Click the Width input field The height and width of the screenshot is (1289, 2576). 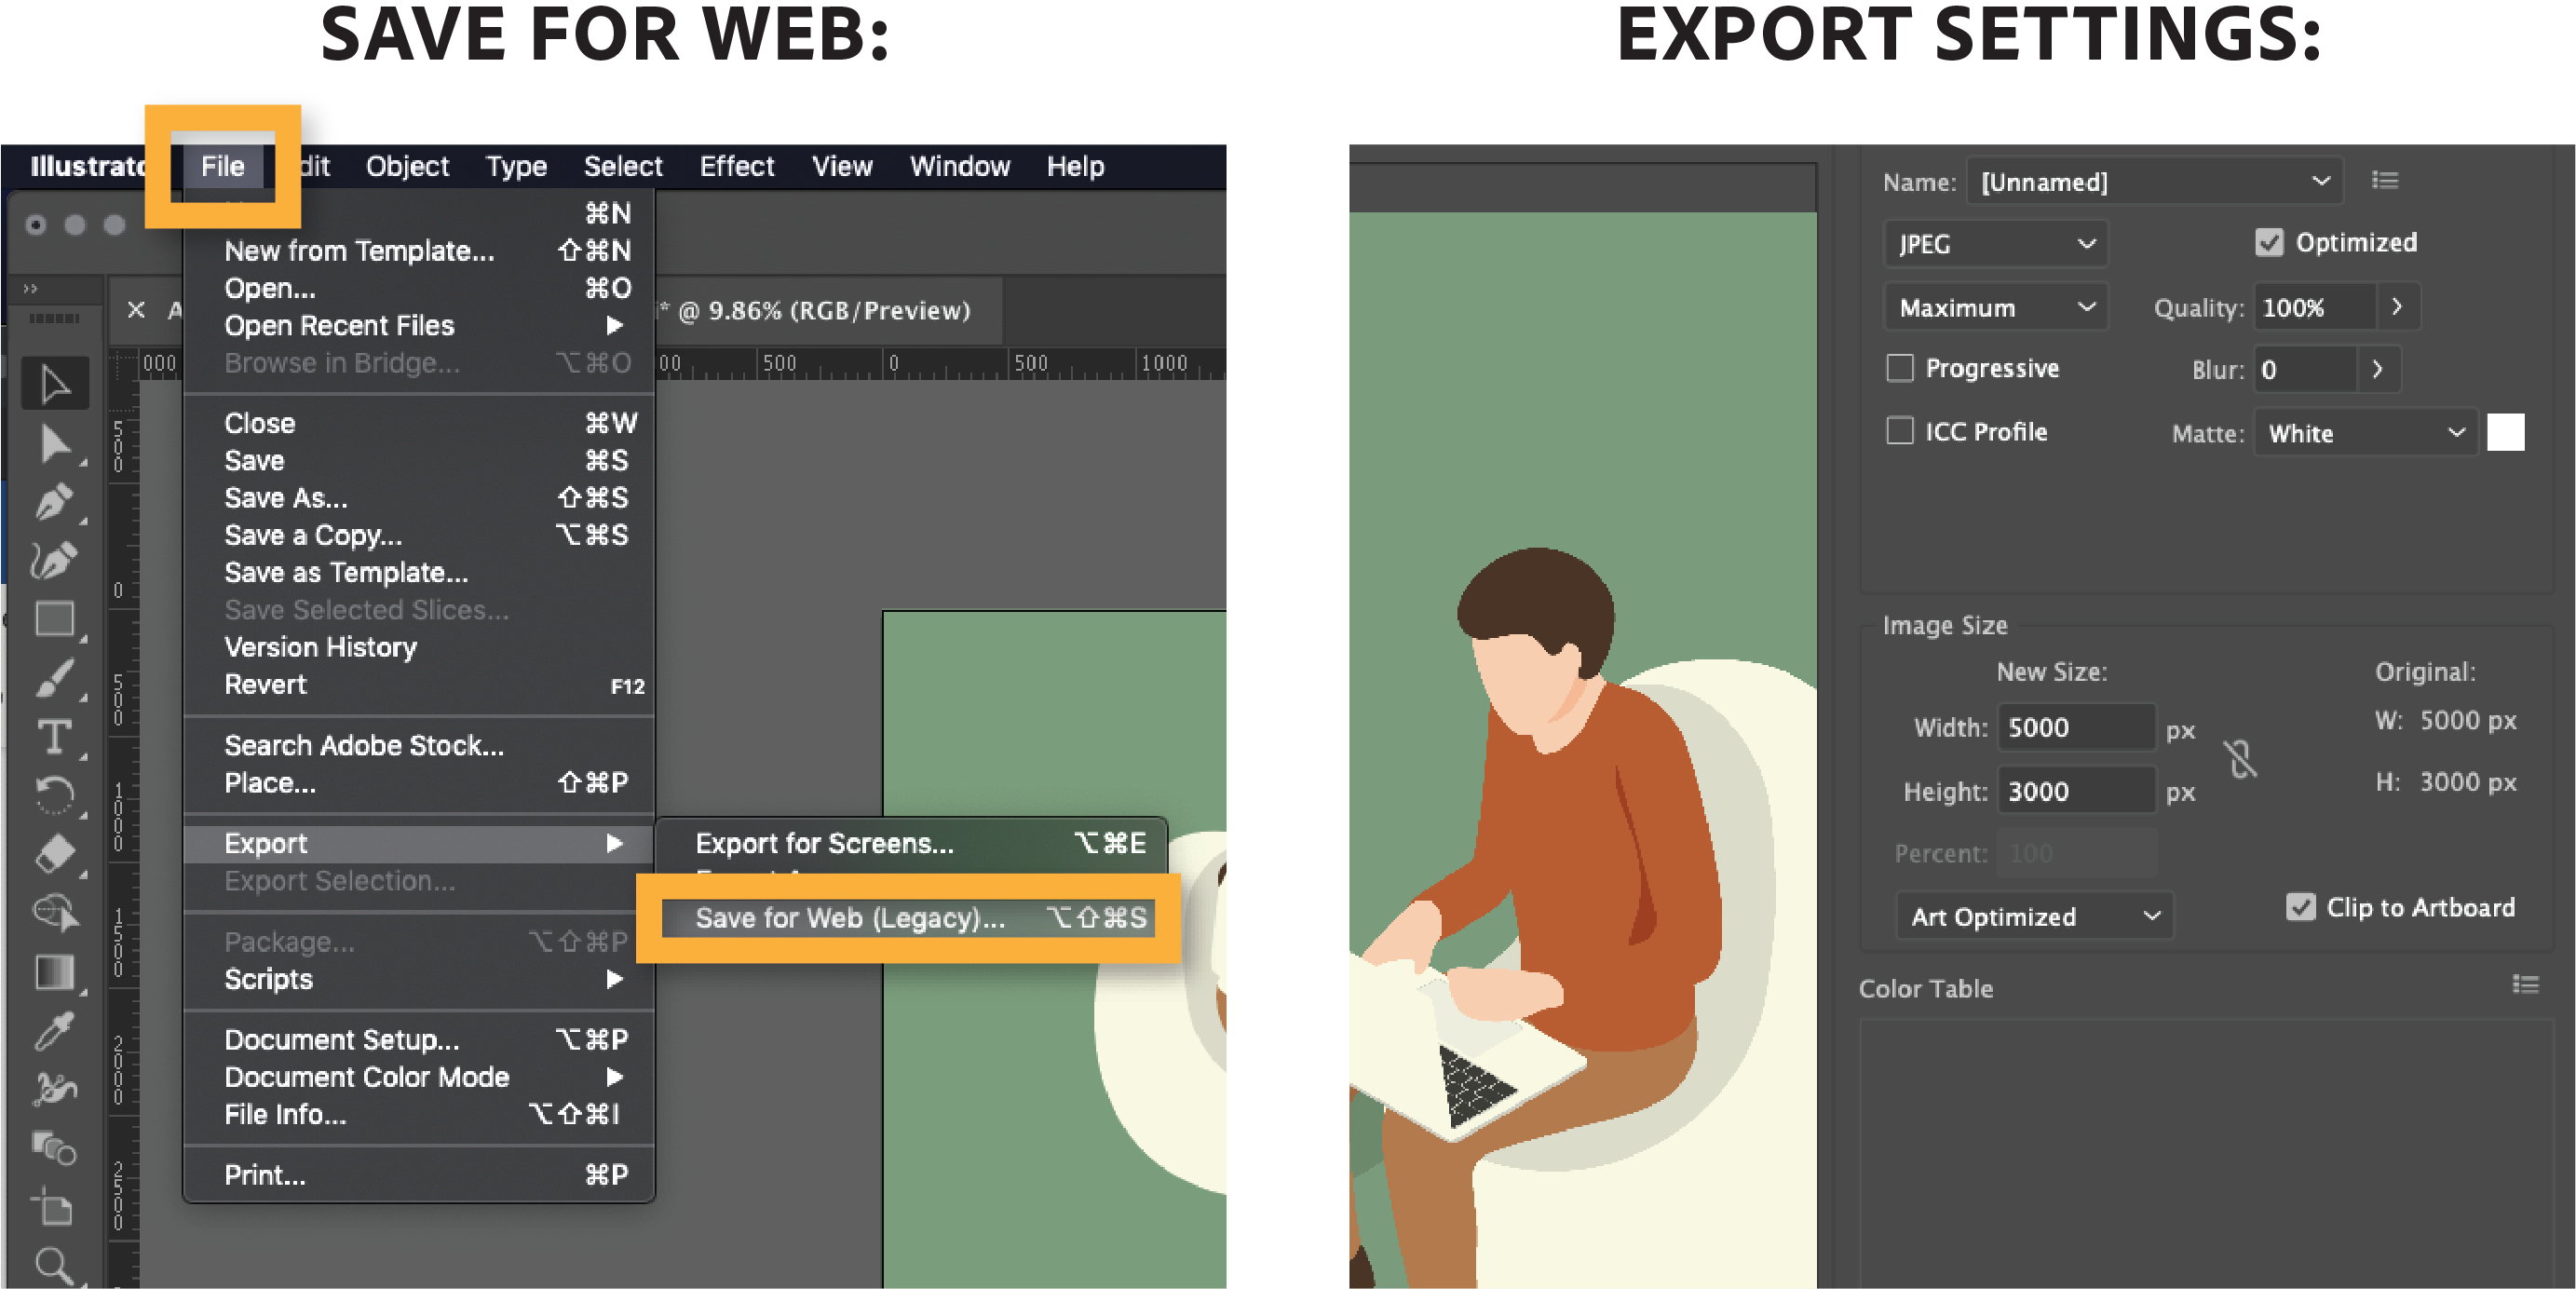pyautogui.click(x=2075, y=727)
